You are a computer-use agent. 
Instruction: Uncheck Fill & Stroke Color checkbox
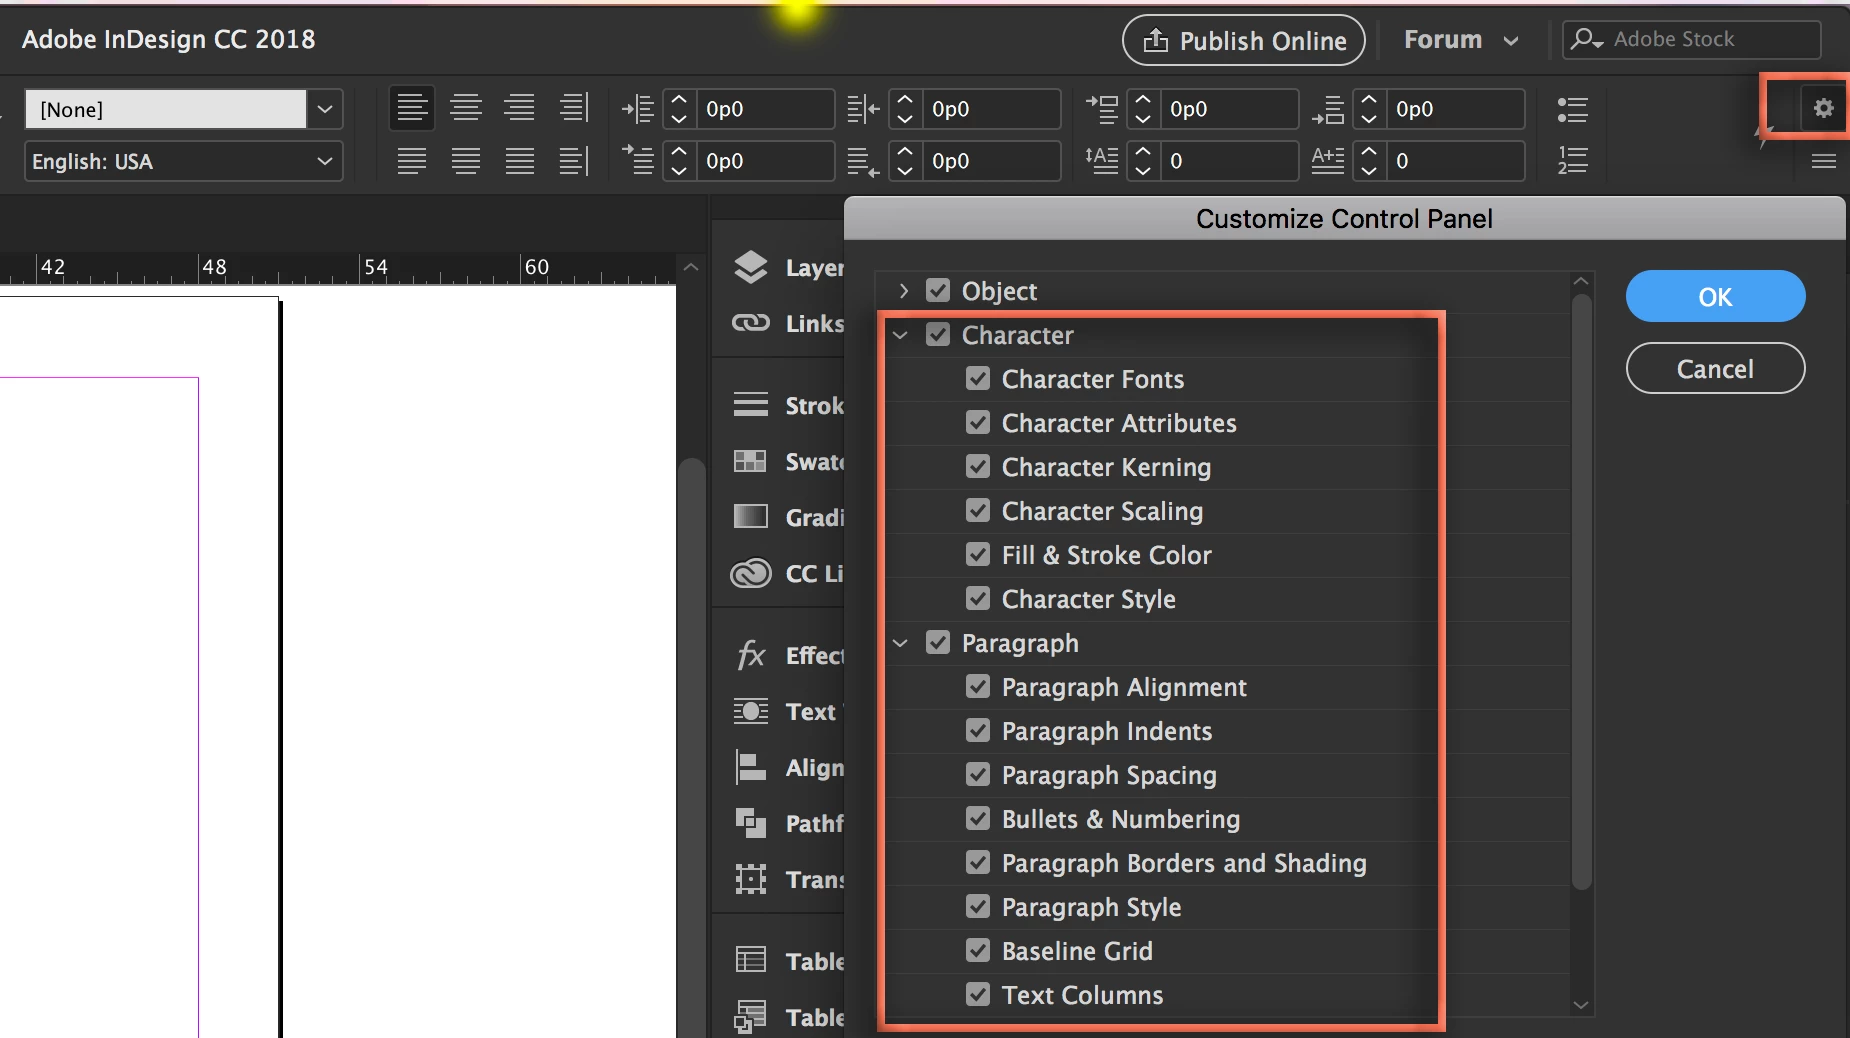978,555
